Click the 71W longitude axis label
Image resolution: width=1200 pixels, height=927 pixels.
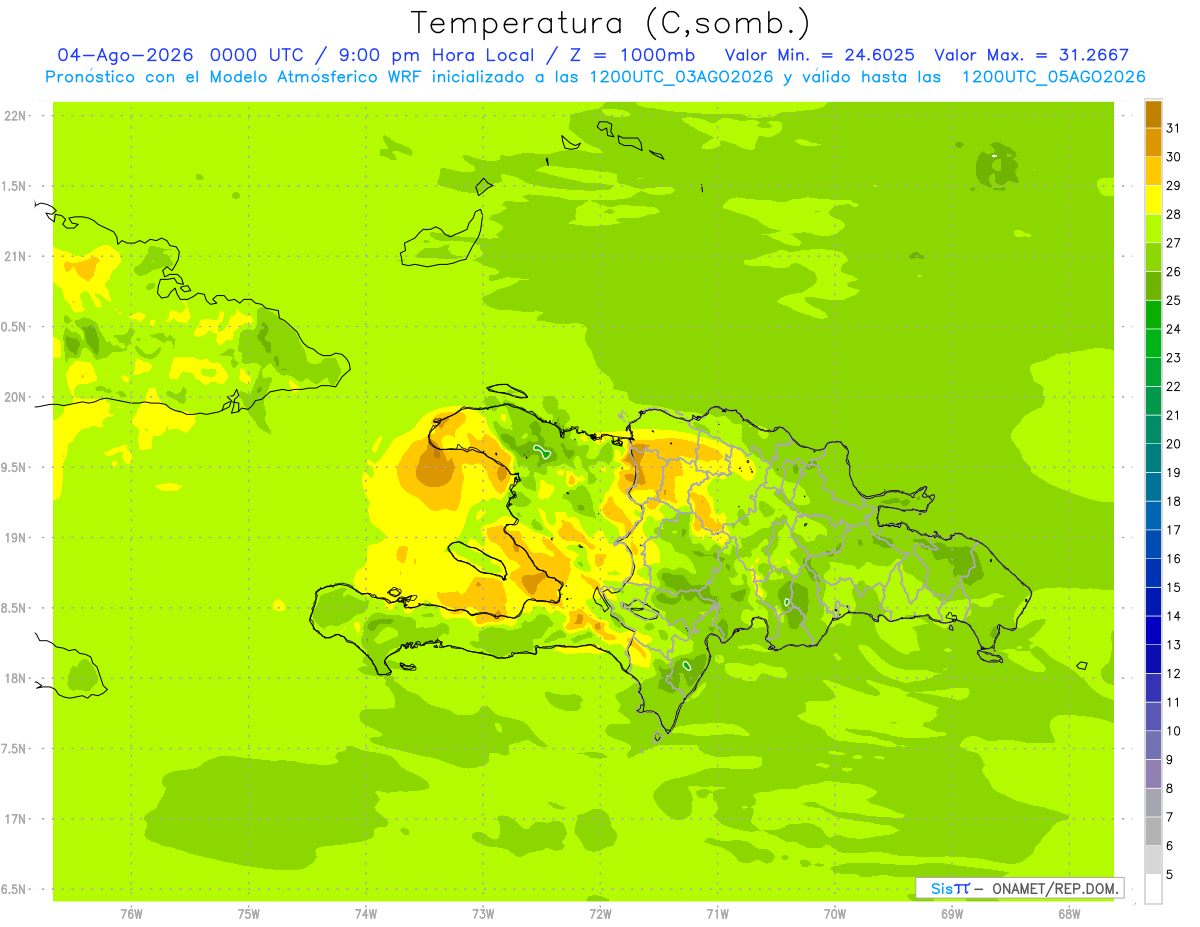(x=717, y=913)
